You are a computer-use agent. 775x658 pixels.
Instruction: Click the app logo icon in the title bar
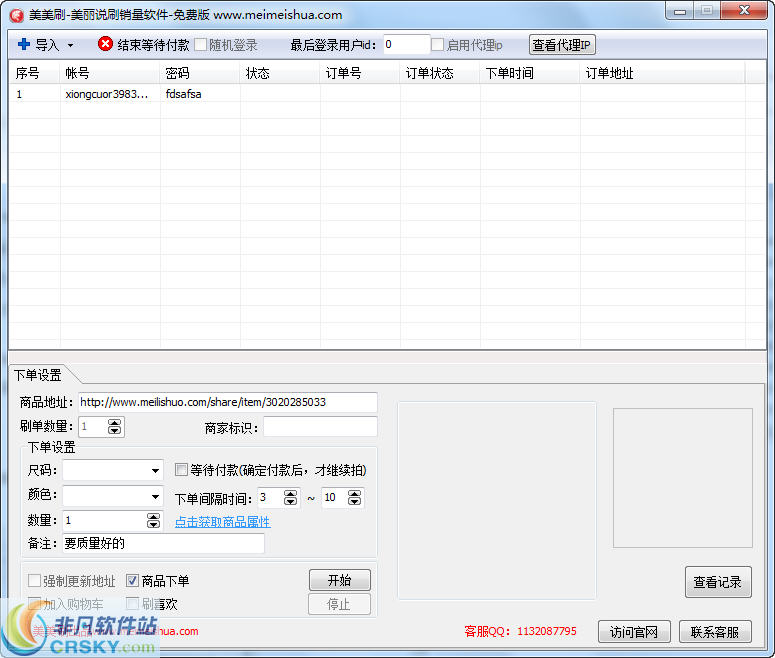tap(16, 15)
